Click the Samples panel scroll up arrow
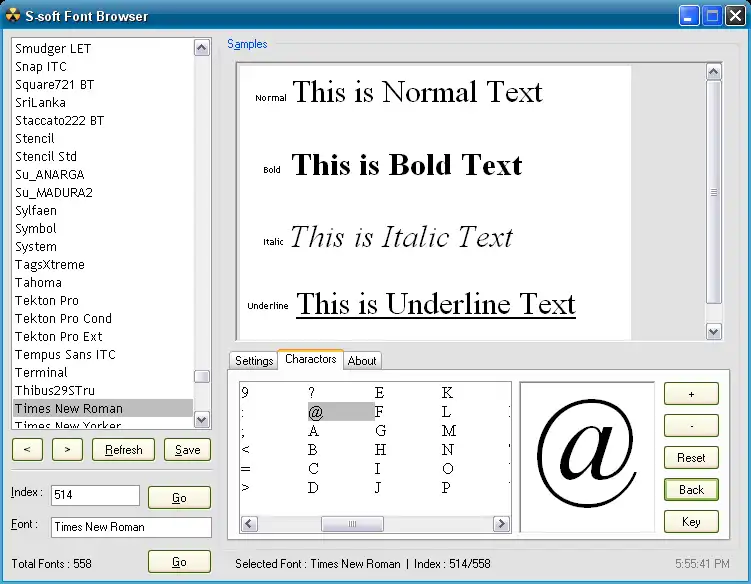751x584 pixels. [714, 72]
